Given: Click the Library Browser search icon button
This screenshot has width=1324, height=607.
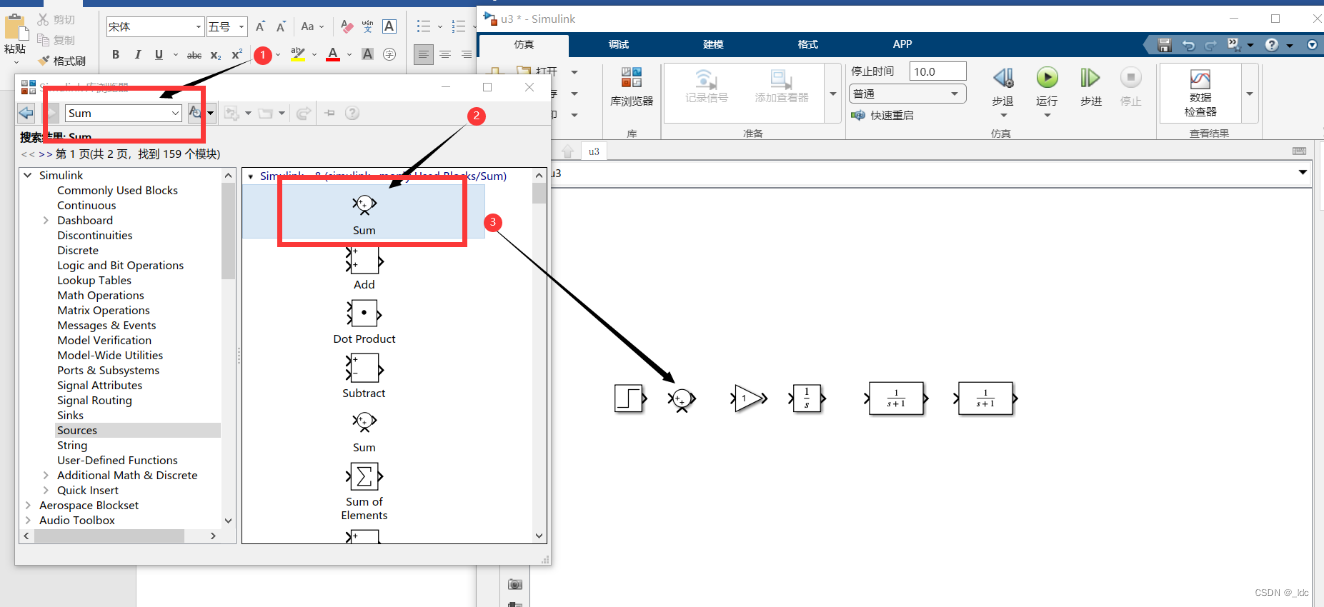Looking at the screenshot, I should tap(197, 113).
